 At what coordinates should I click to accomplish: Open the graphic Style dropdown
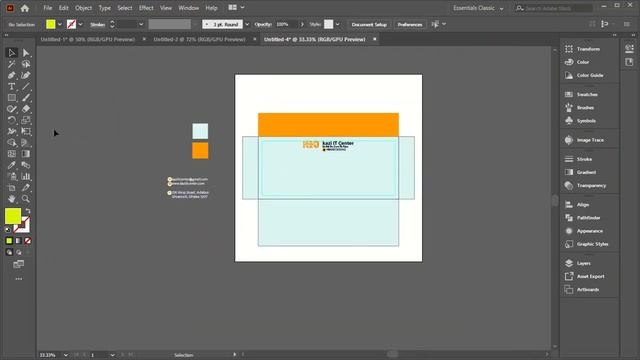coord(338,24)
